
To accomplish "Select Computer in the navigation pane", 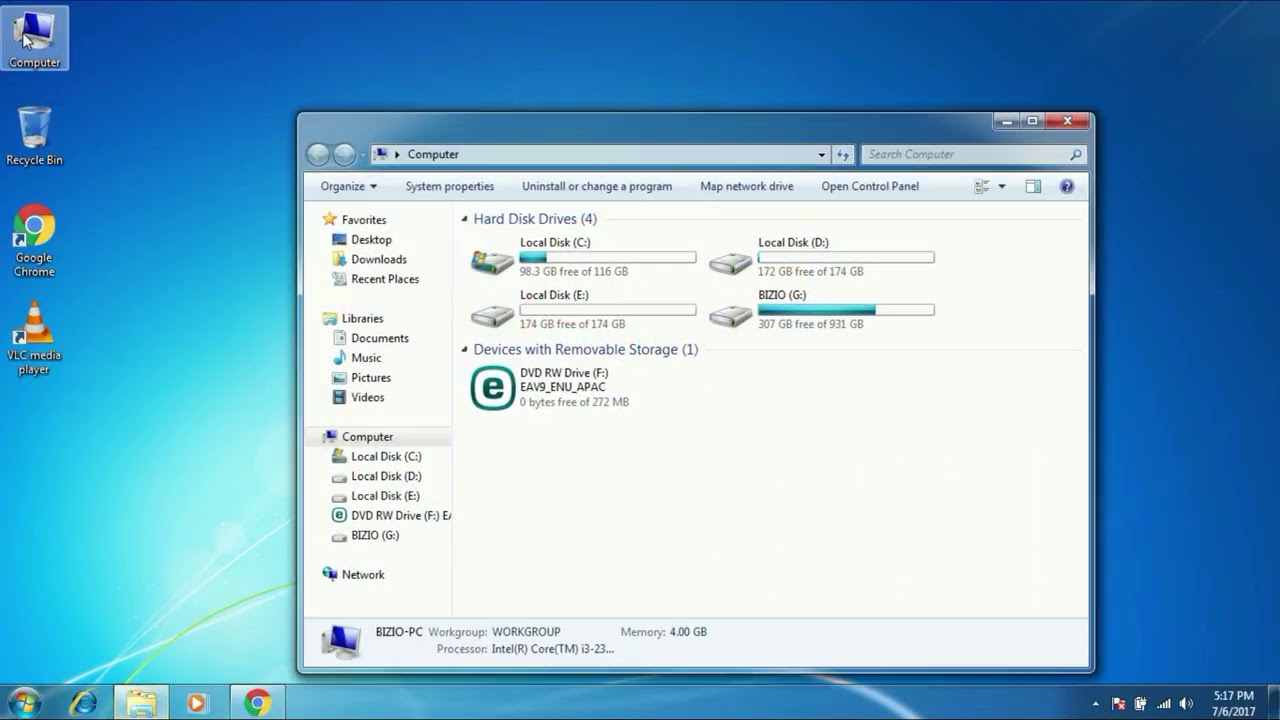I will coord(367,437).
